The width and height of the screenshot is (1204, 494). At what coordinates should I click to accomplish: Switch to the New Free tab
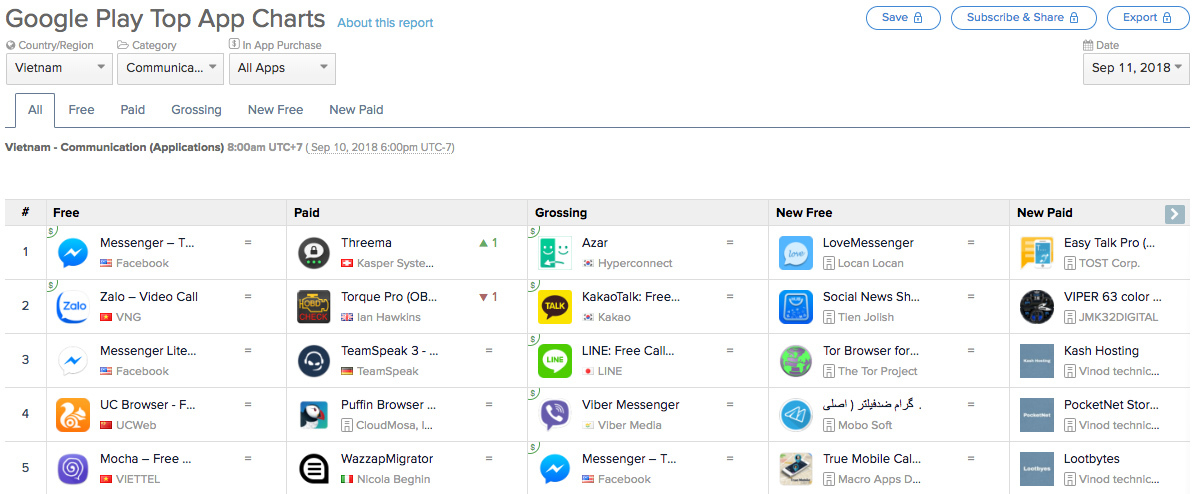coord(275,110)
